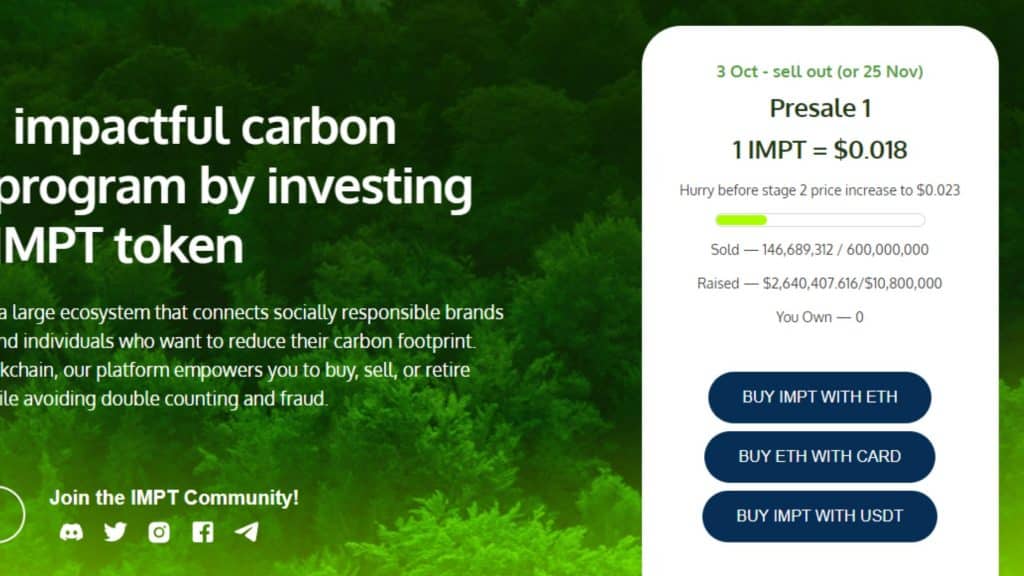Click the 1 IMPT = $0.018 price
1024x576 pixels.
click(820, 150)
